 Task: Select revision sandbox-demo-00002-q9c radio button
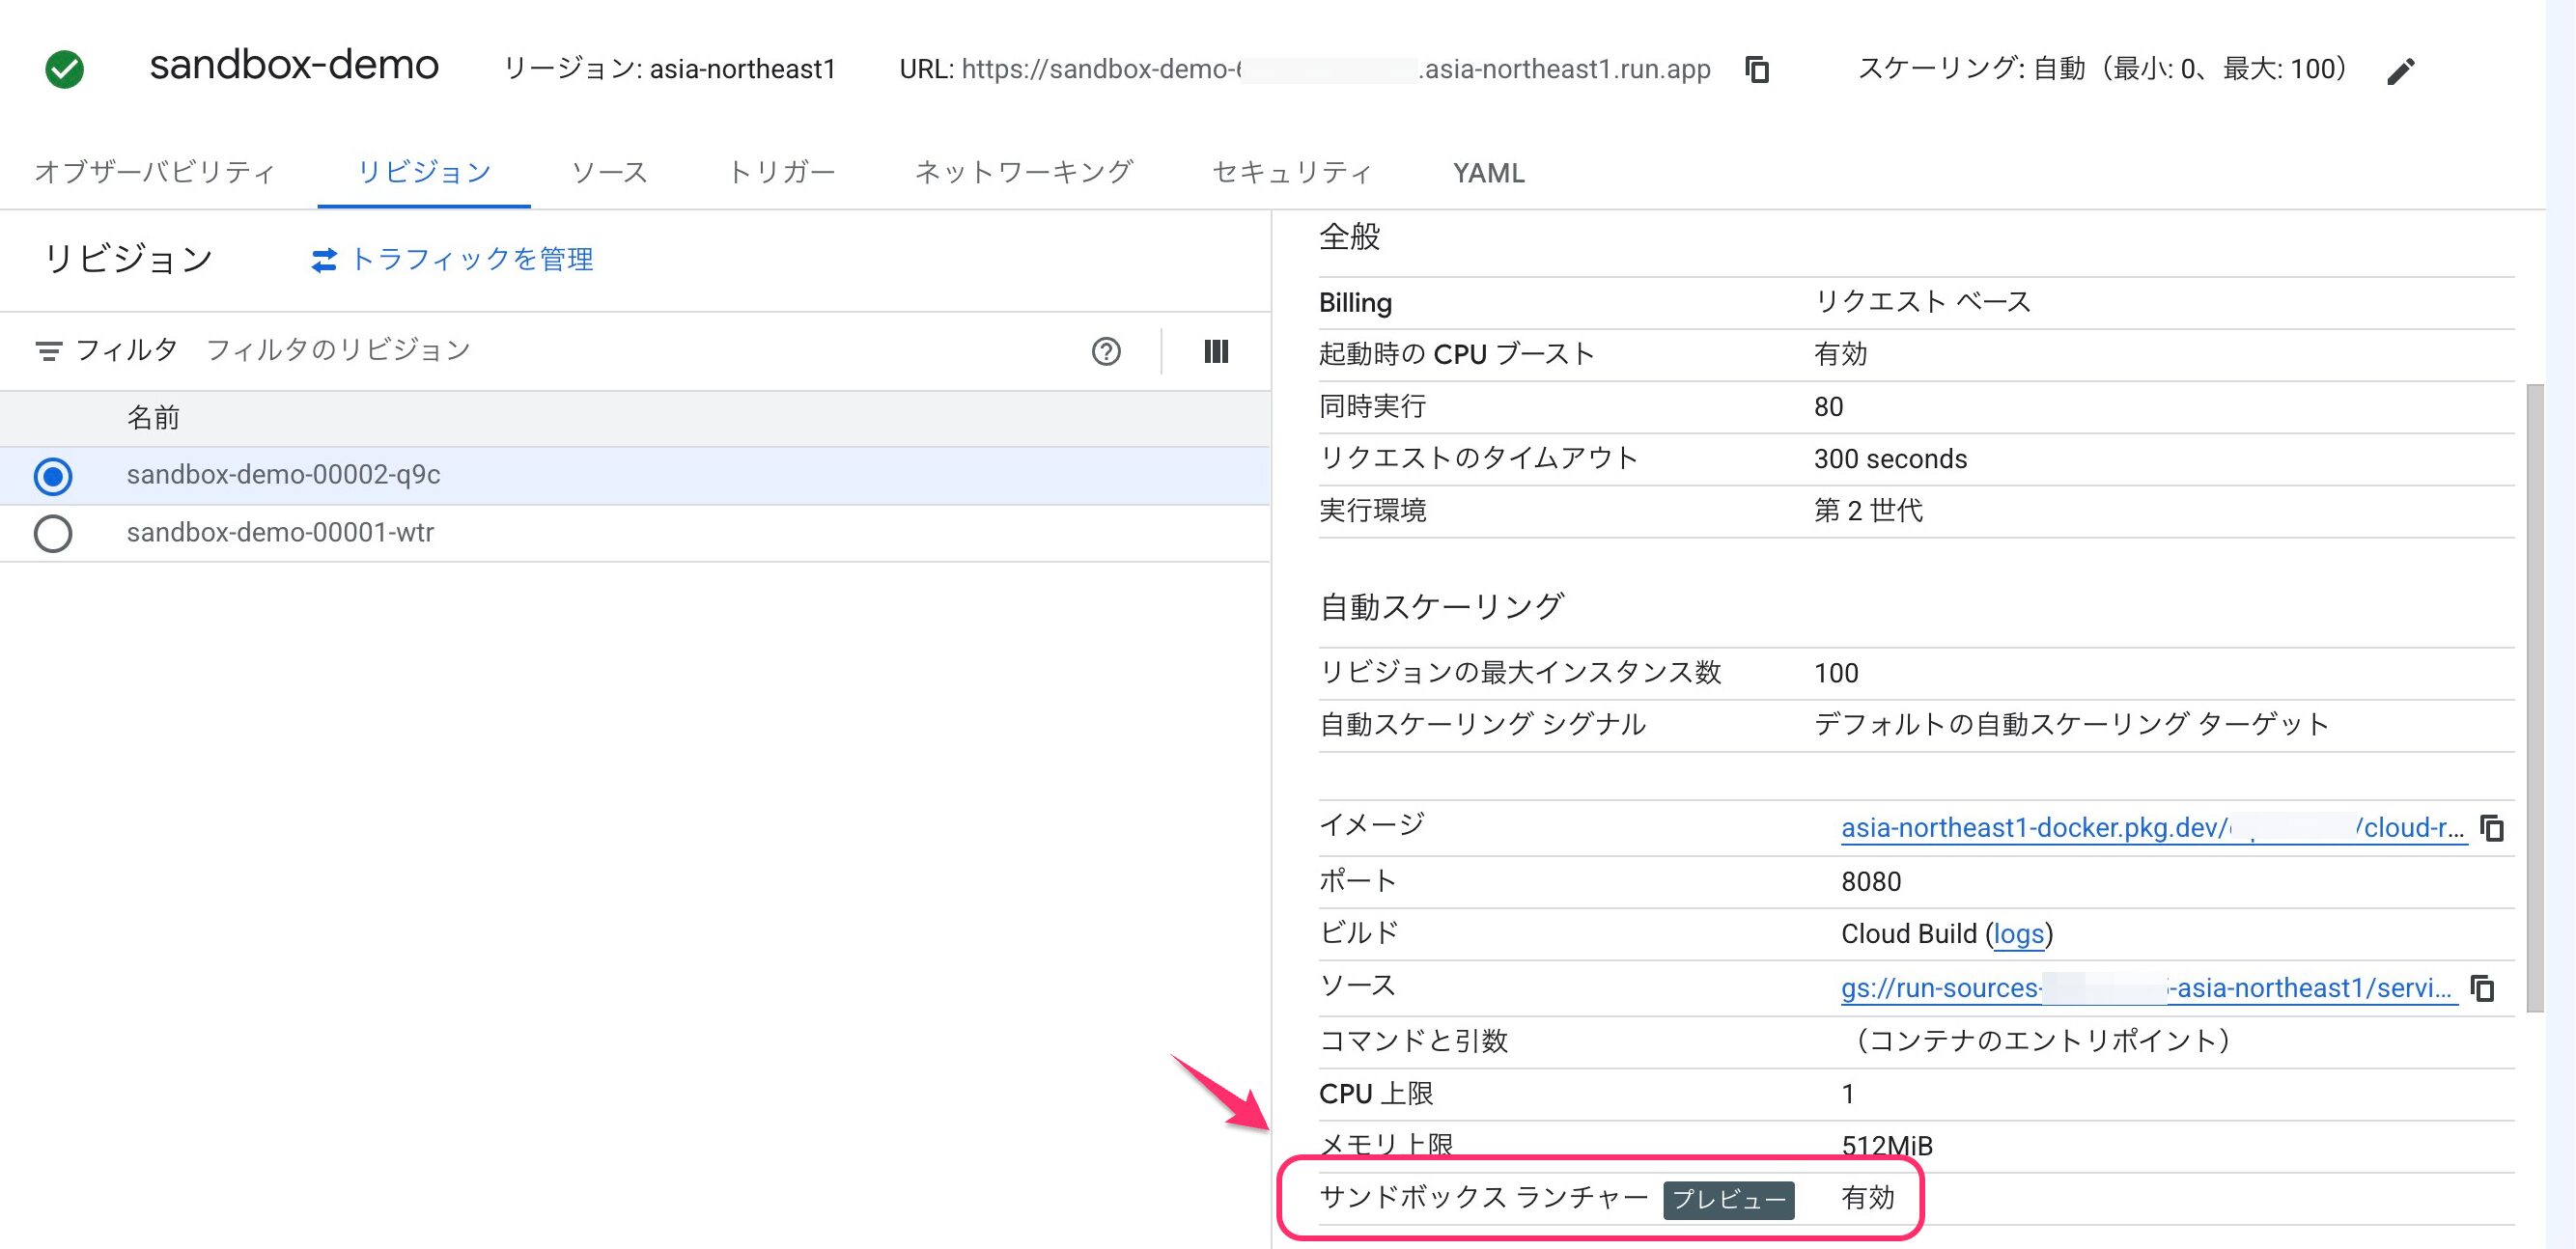point(53,476)
